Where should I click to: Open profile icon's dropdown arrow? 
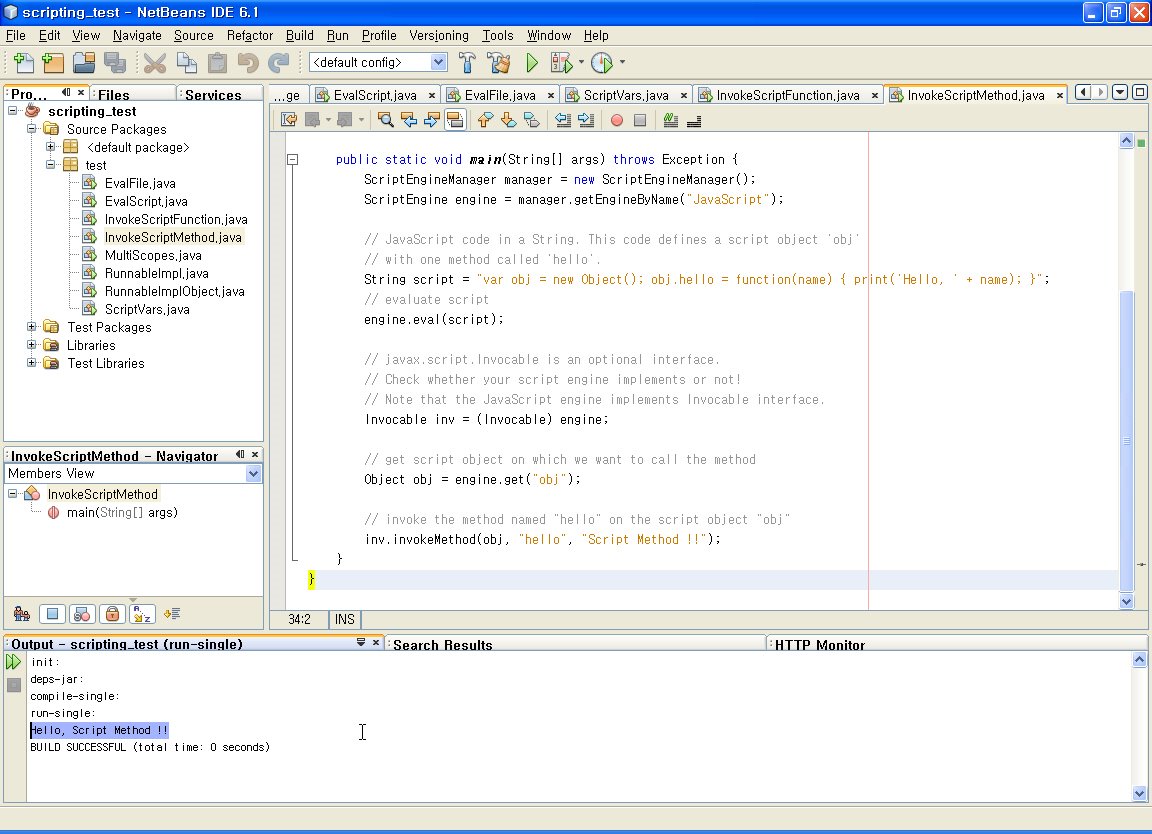coord(622,62)
